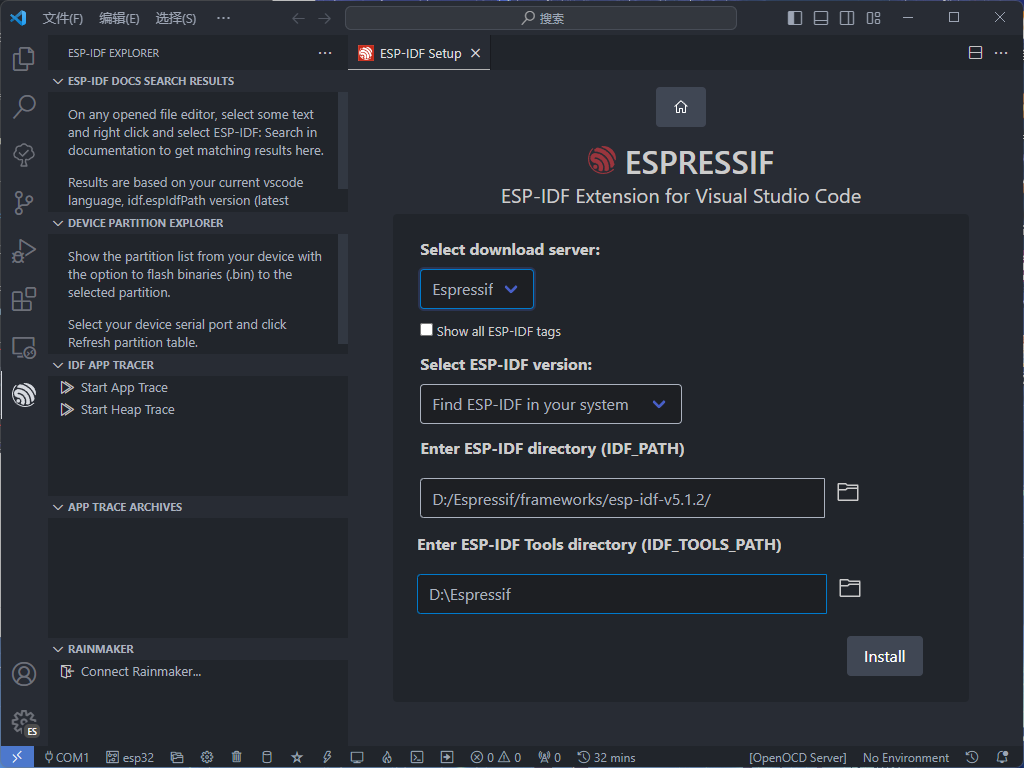The width and height of the screenshot is (1024, 768).
Task: Toggle primary side bar layout button
Action: click(x=795, y=18)
